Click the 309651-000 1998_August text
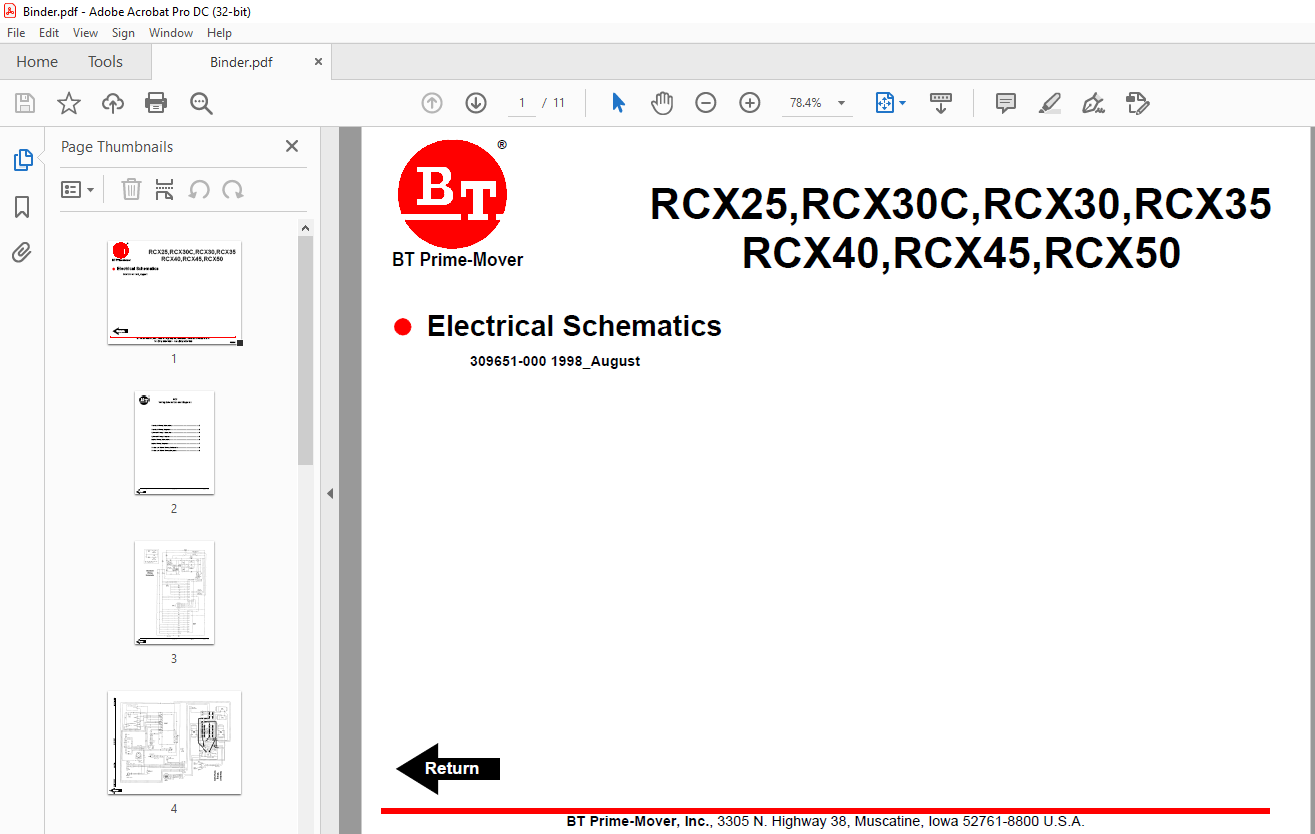Image resolution: width=1315 pixels, height=834 pixels. [555, 361]
